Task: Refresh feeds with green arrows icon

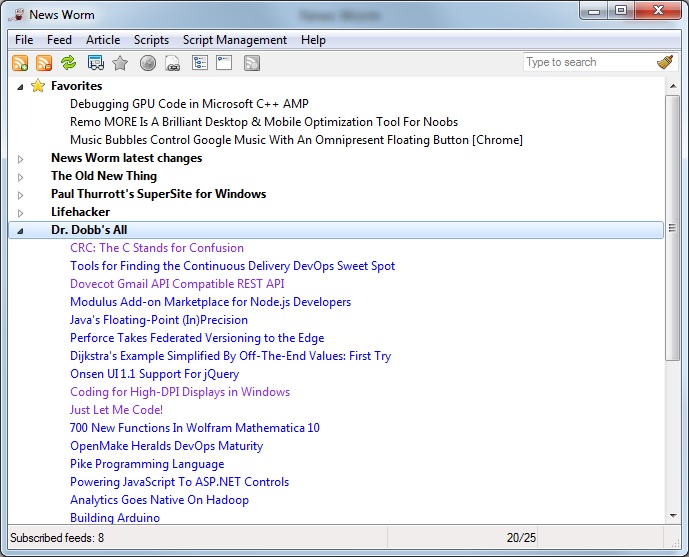Action: 68,63
